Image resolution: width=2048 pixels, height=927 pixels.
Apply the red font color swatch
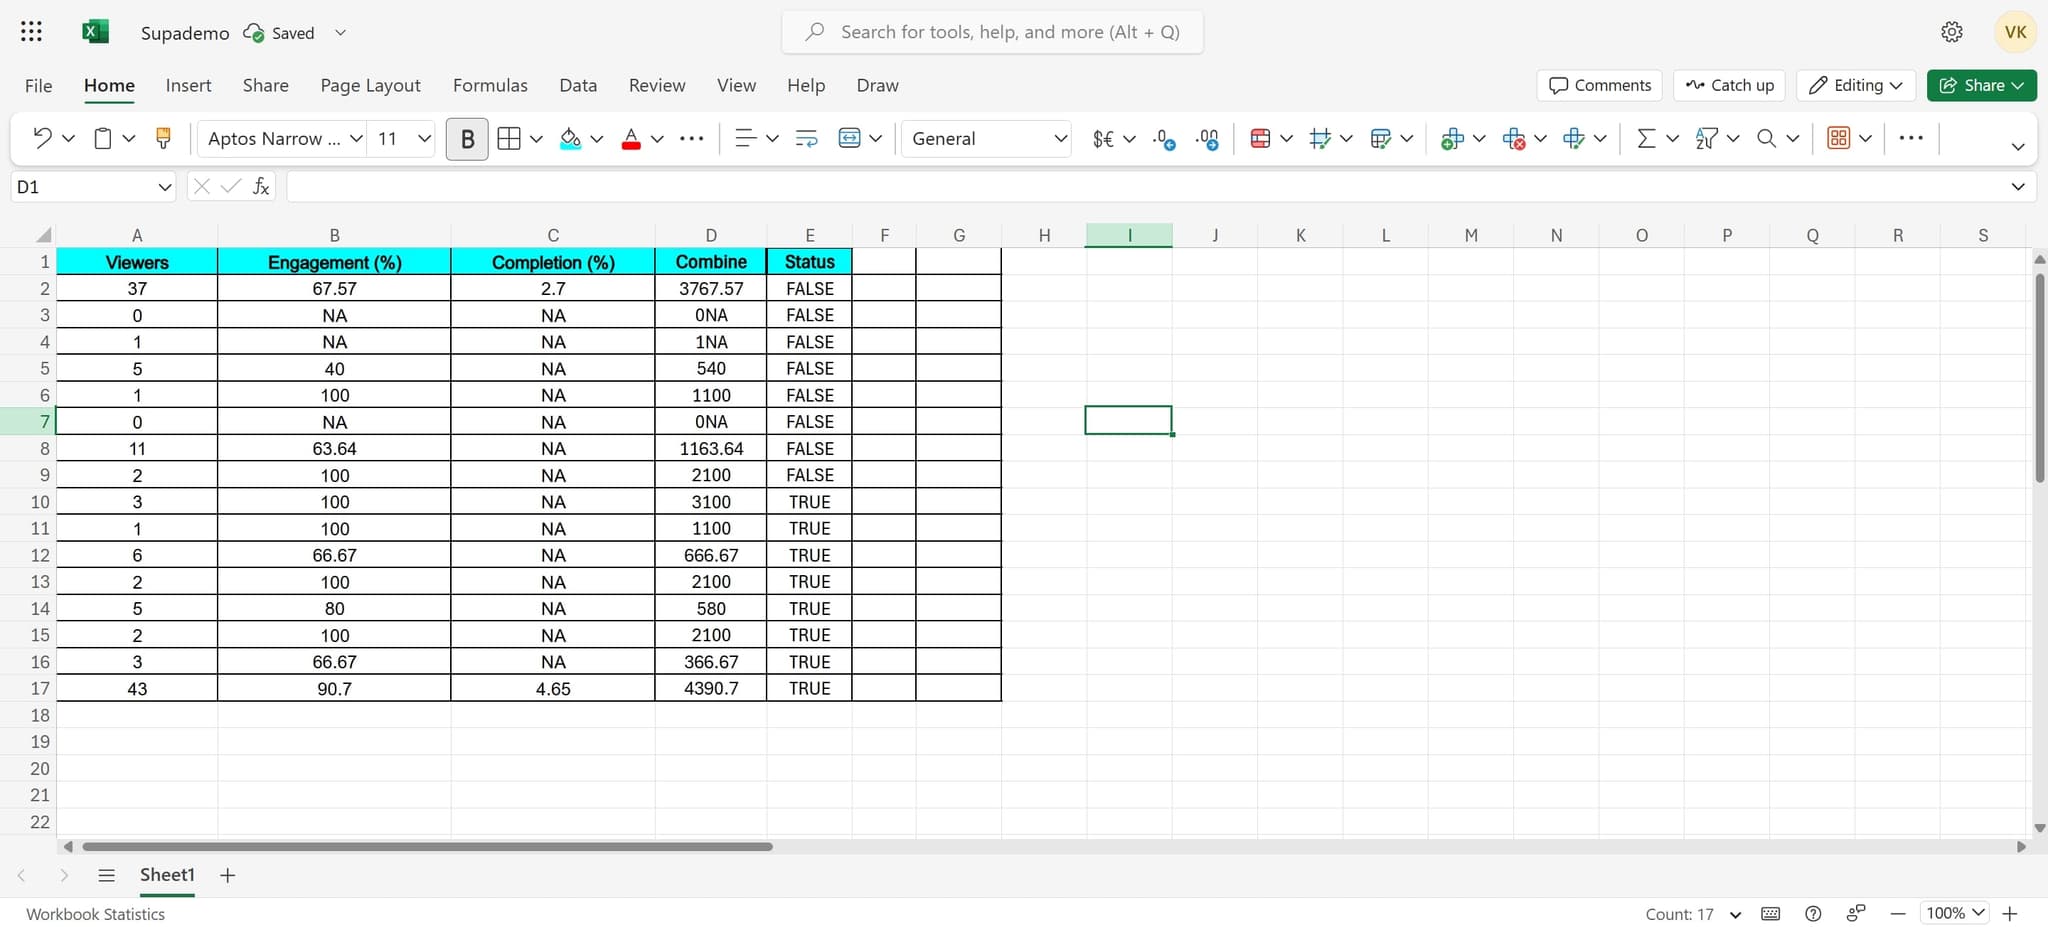click(631, 139)
